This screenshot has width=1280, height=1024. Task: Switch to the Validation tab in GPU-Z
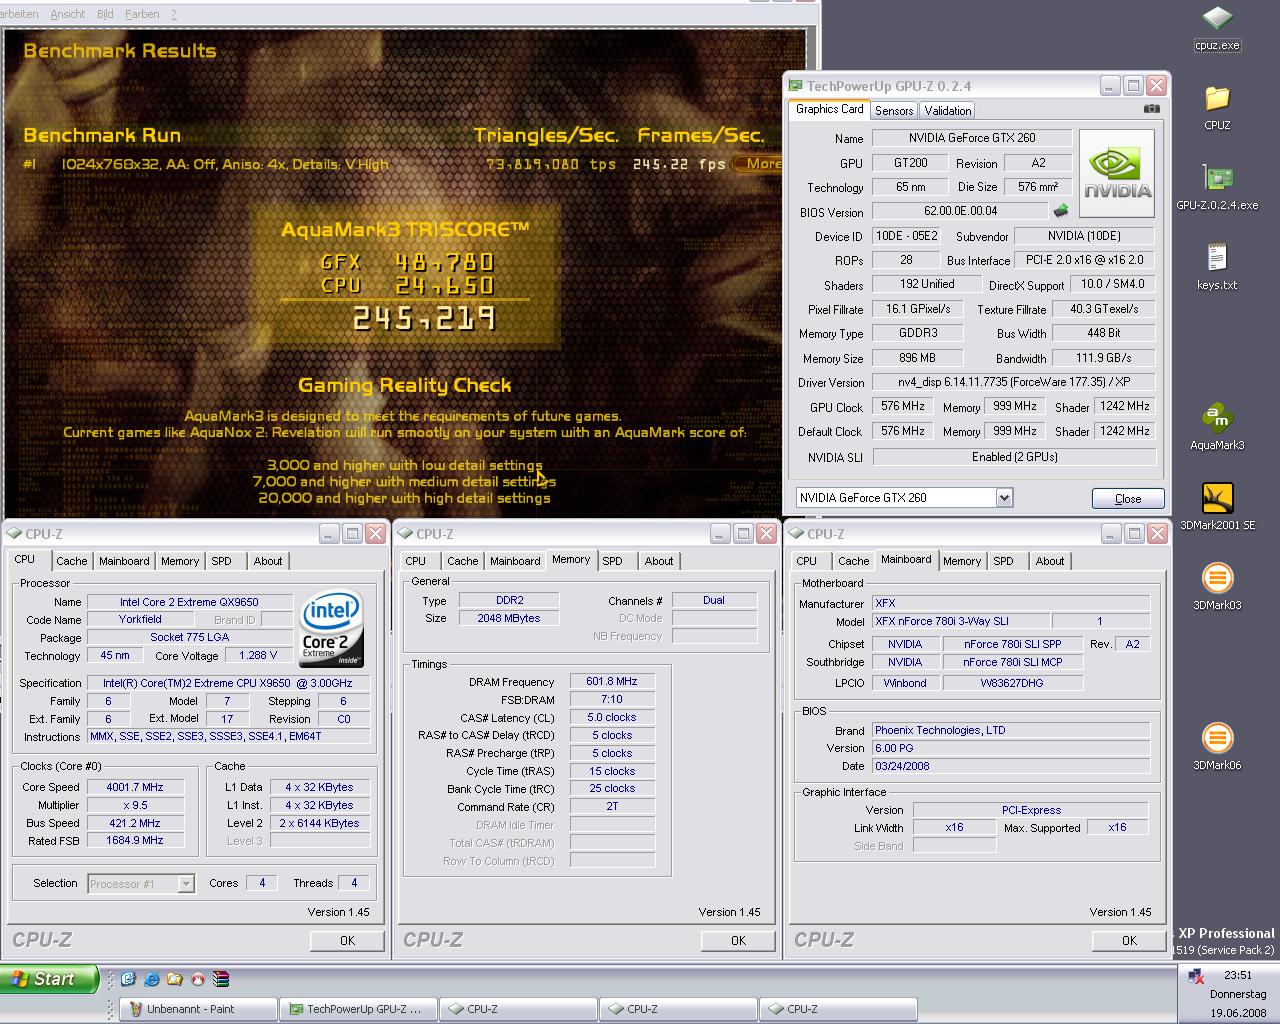[947, 111]
